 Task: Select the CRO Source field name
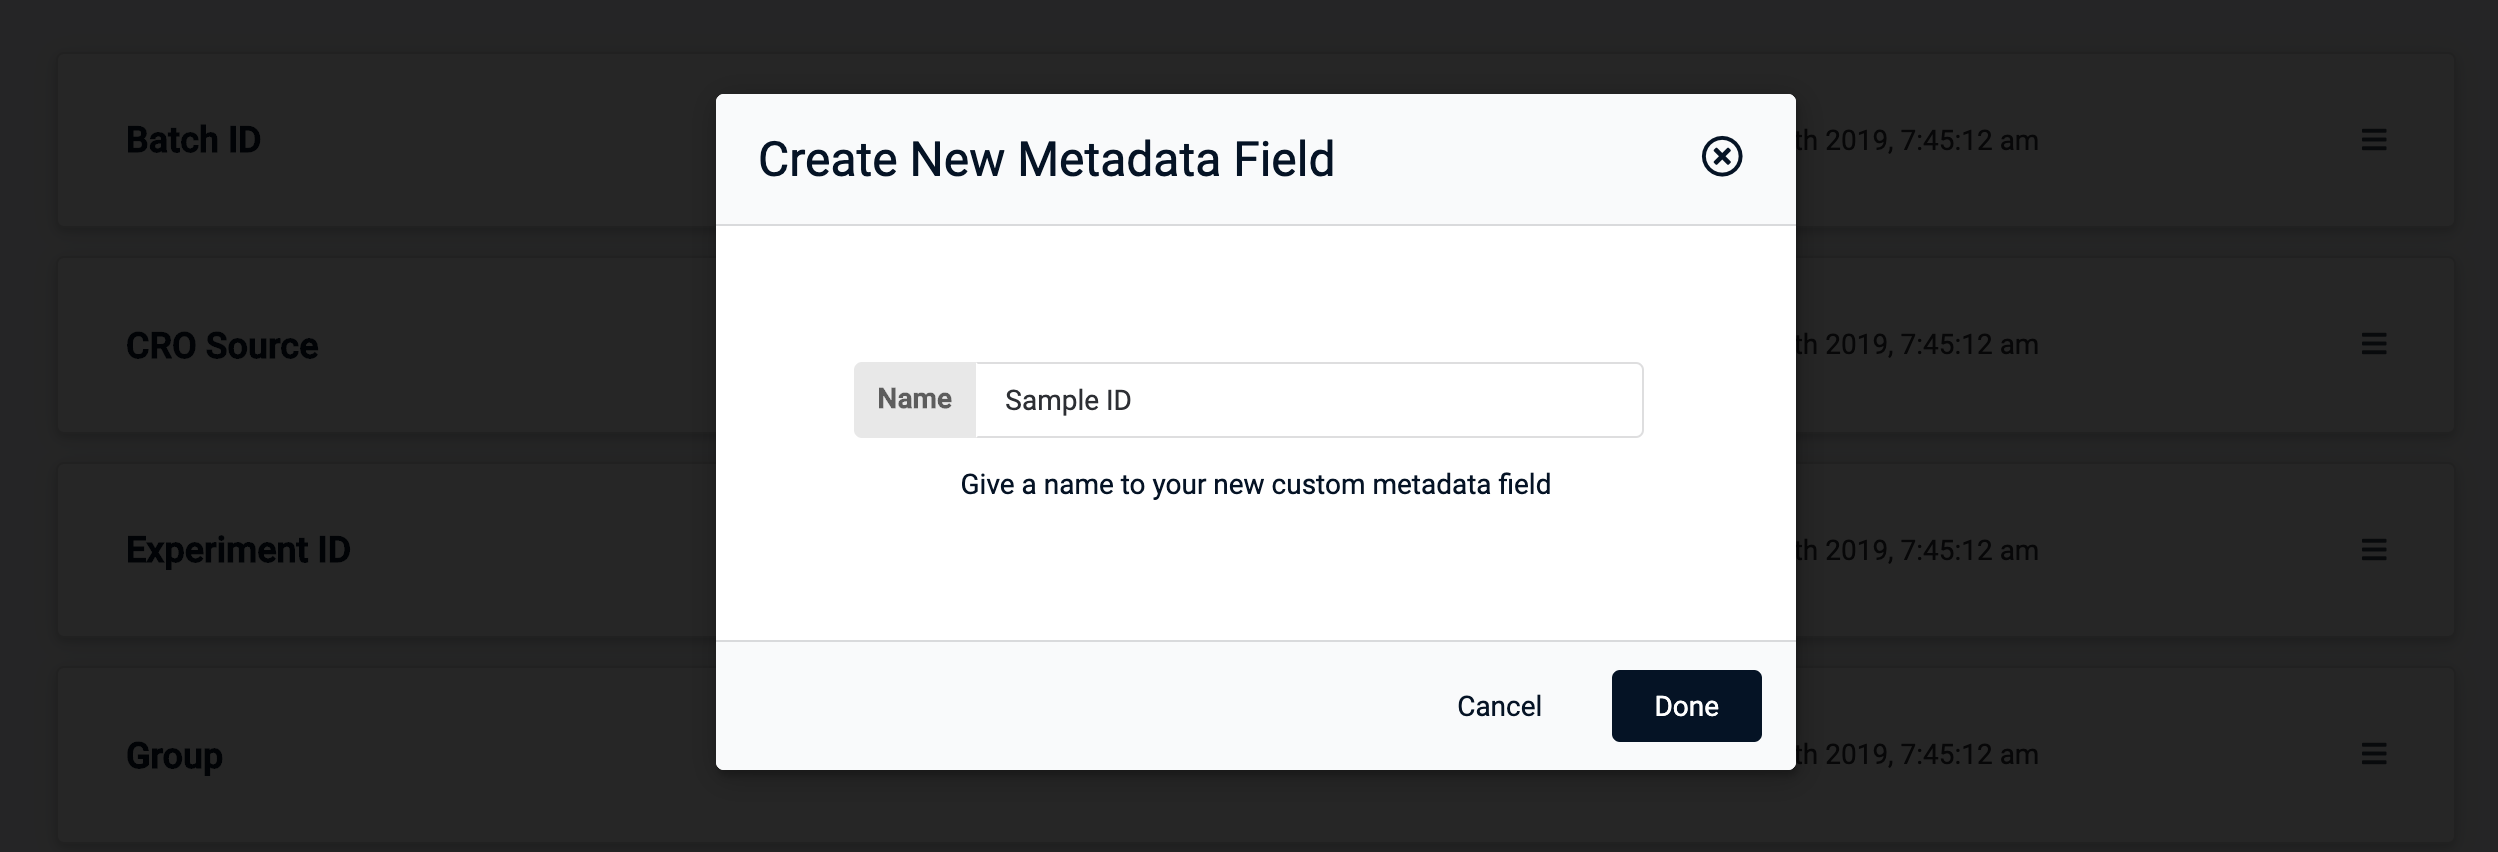(x=222, y=346)
